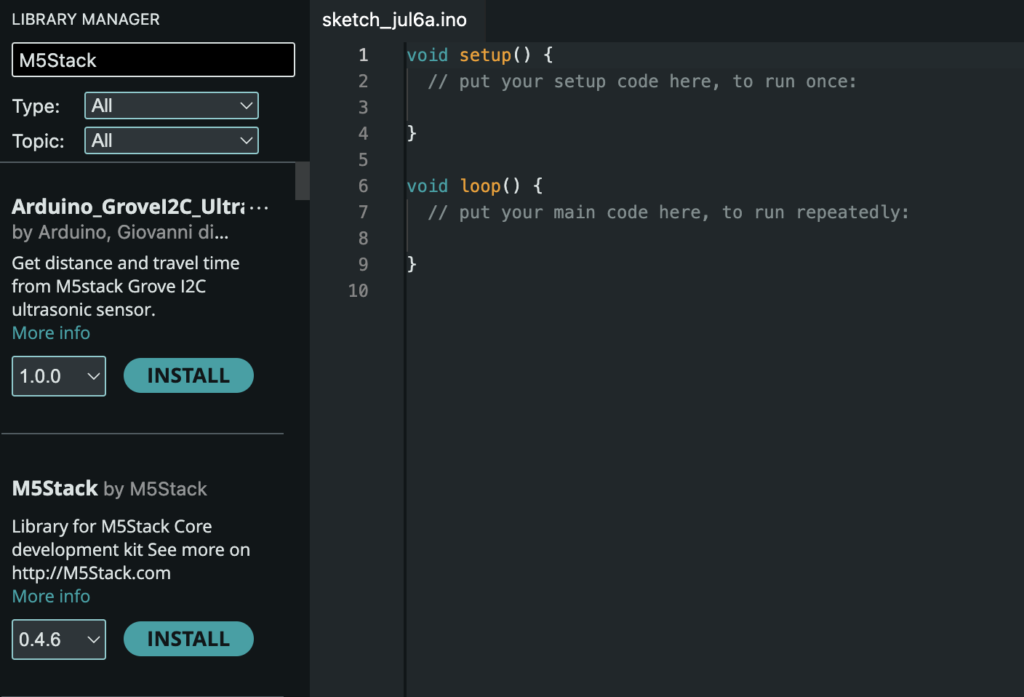Open version 0.4.6 dropdown for M5Stack library
Viewport: 1024px width, 697px height.
click(x=59, y=640)
